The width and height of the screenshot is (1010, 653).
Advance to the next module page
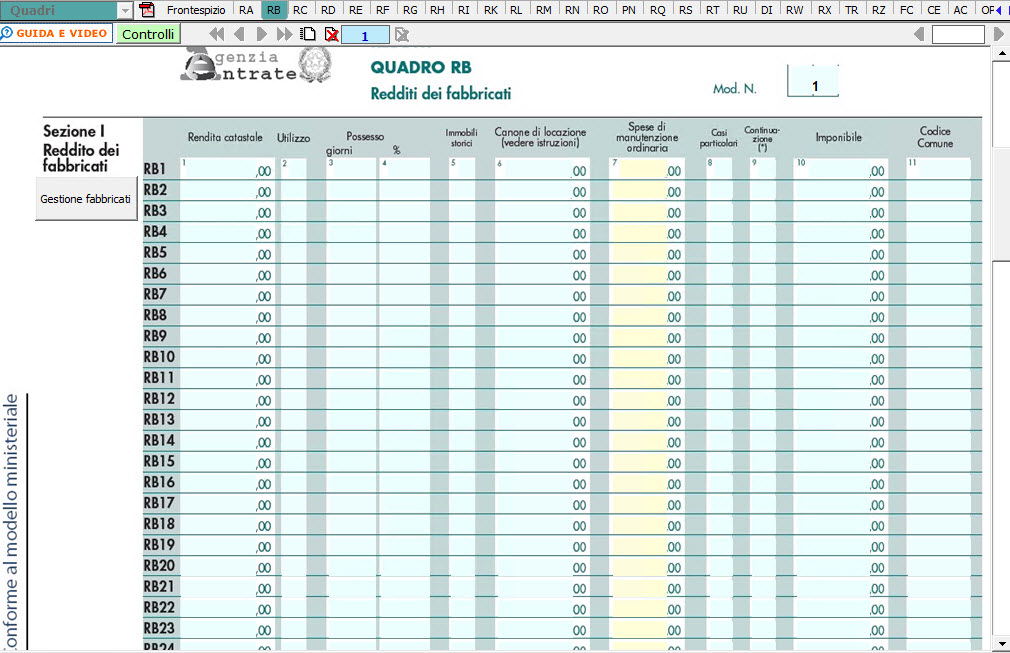[262, 34]
